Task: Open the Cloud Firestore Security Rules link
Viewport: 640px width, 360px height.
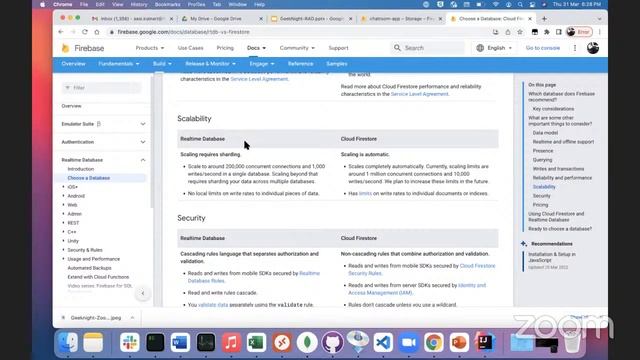Action: pos(421,270)
